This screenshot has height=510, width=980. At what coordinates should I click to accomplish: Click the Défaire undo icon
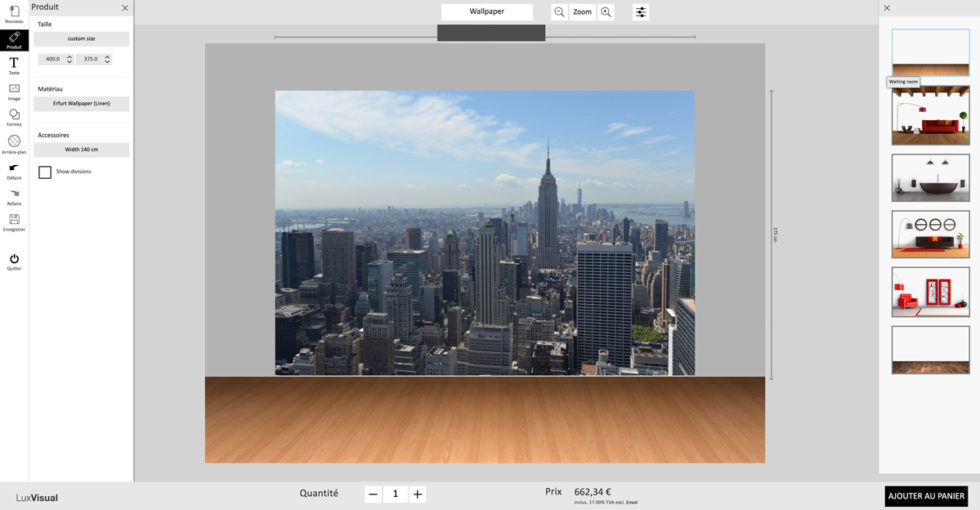point(14,169)
